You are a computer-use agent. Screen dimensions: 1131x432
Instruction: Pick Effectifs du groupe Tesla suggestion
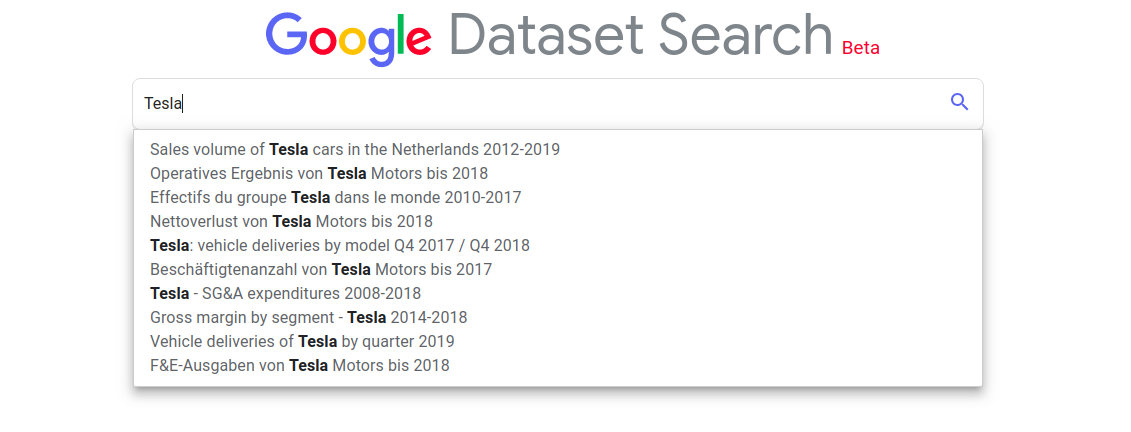coord(557,198)
